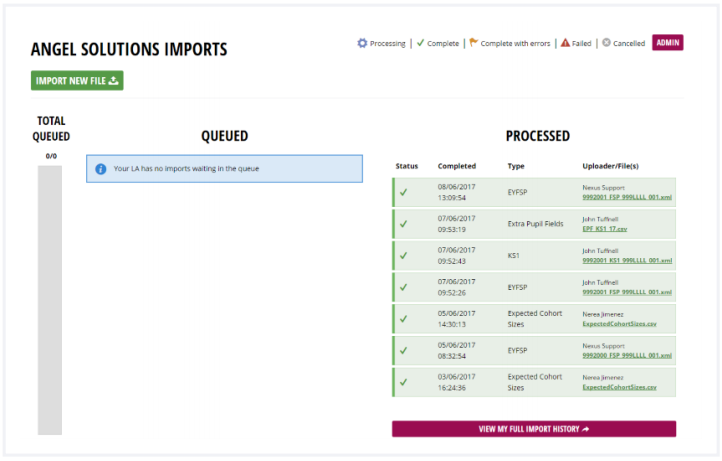Open ExpectedCohortSizes.csv link from 03/06/2017
This screenshot has width=722, height=461.
[619, 387]
